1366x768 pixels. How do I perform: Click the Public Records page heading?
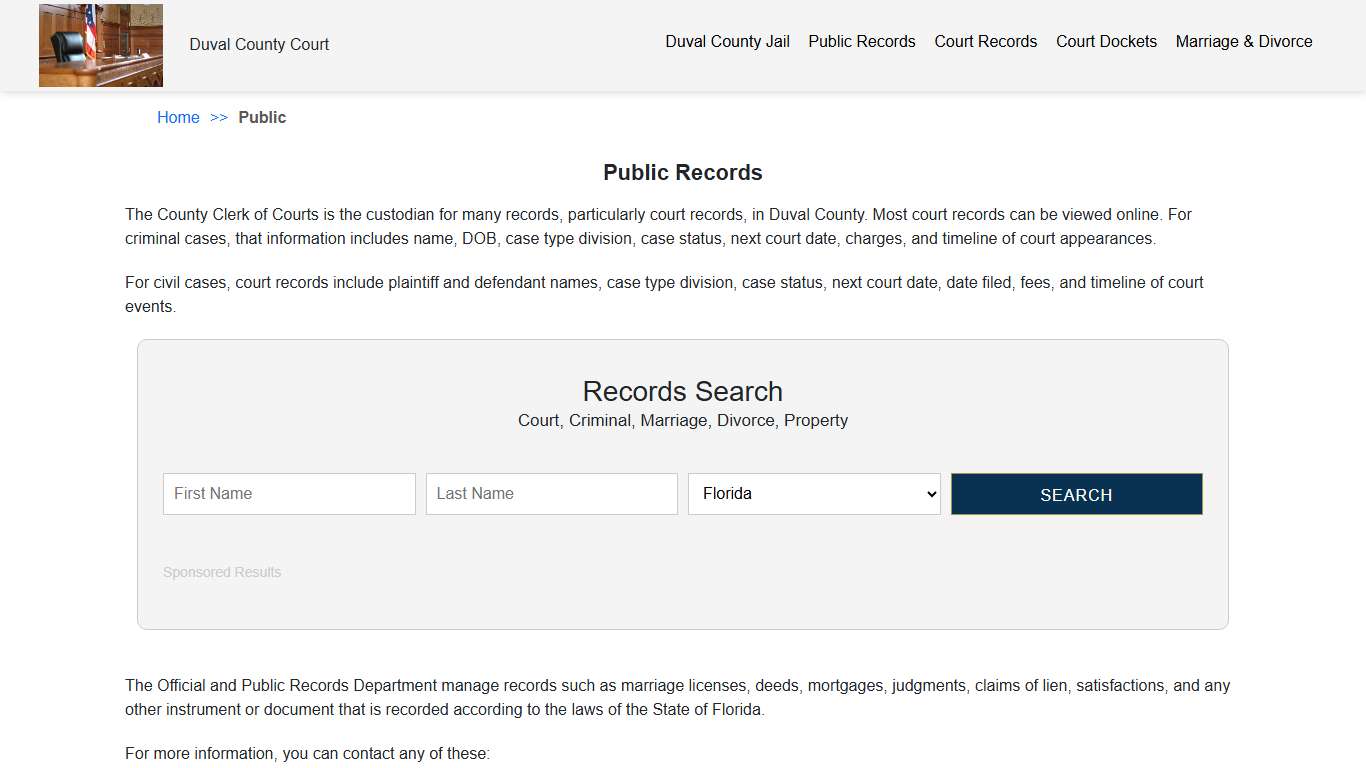click(x=682, y=172)
